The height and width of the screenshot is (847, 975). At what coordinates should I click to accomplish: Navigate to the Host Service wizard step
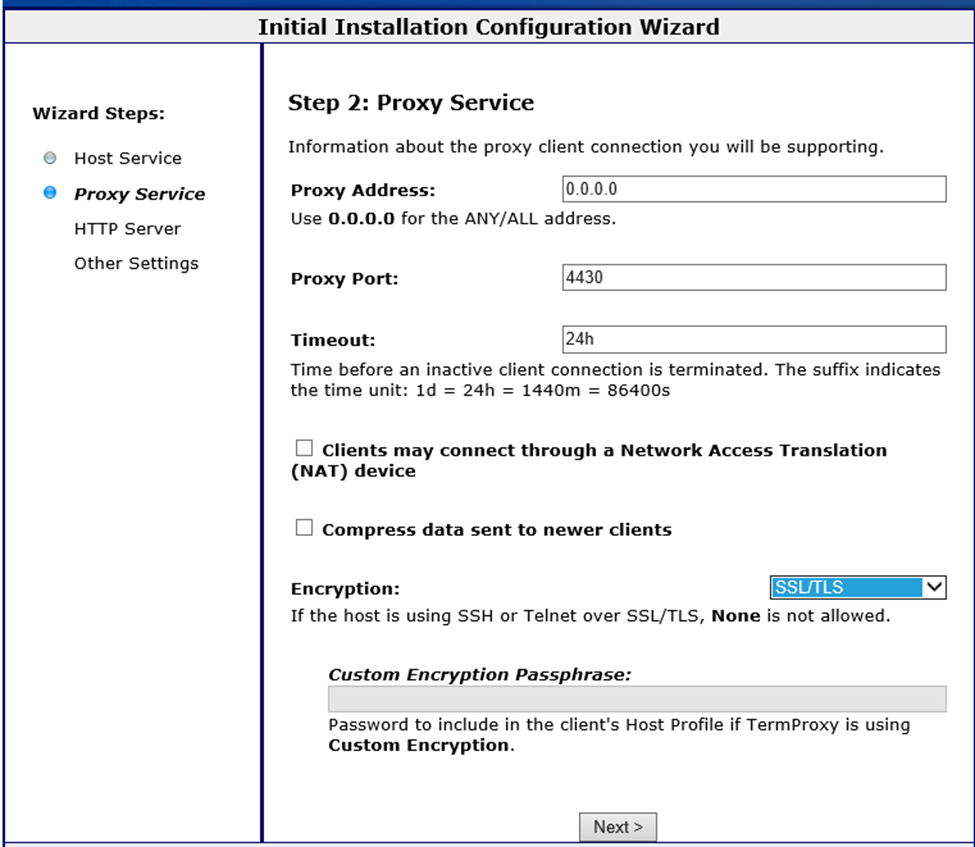[x=128, y=158]
